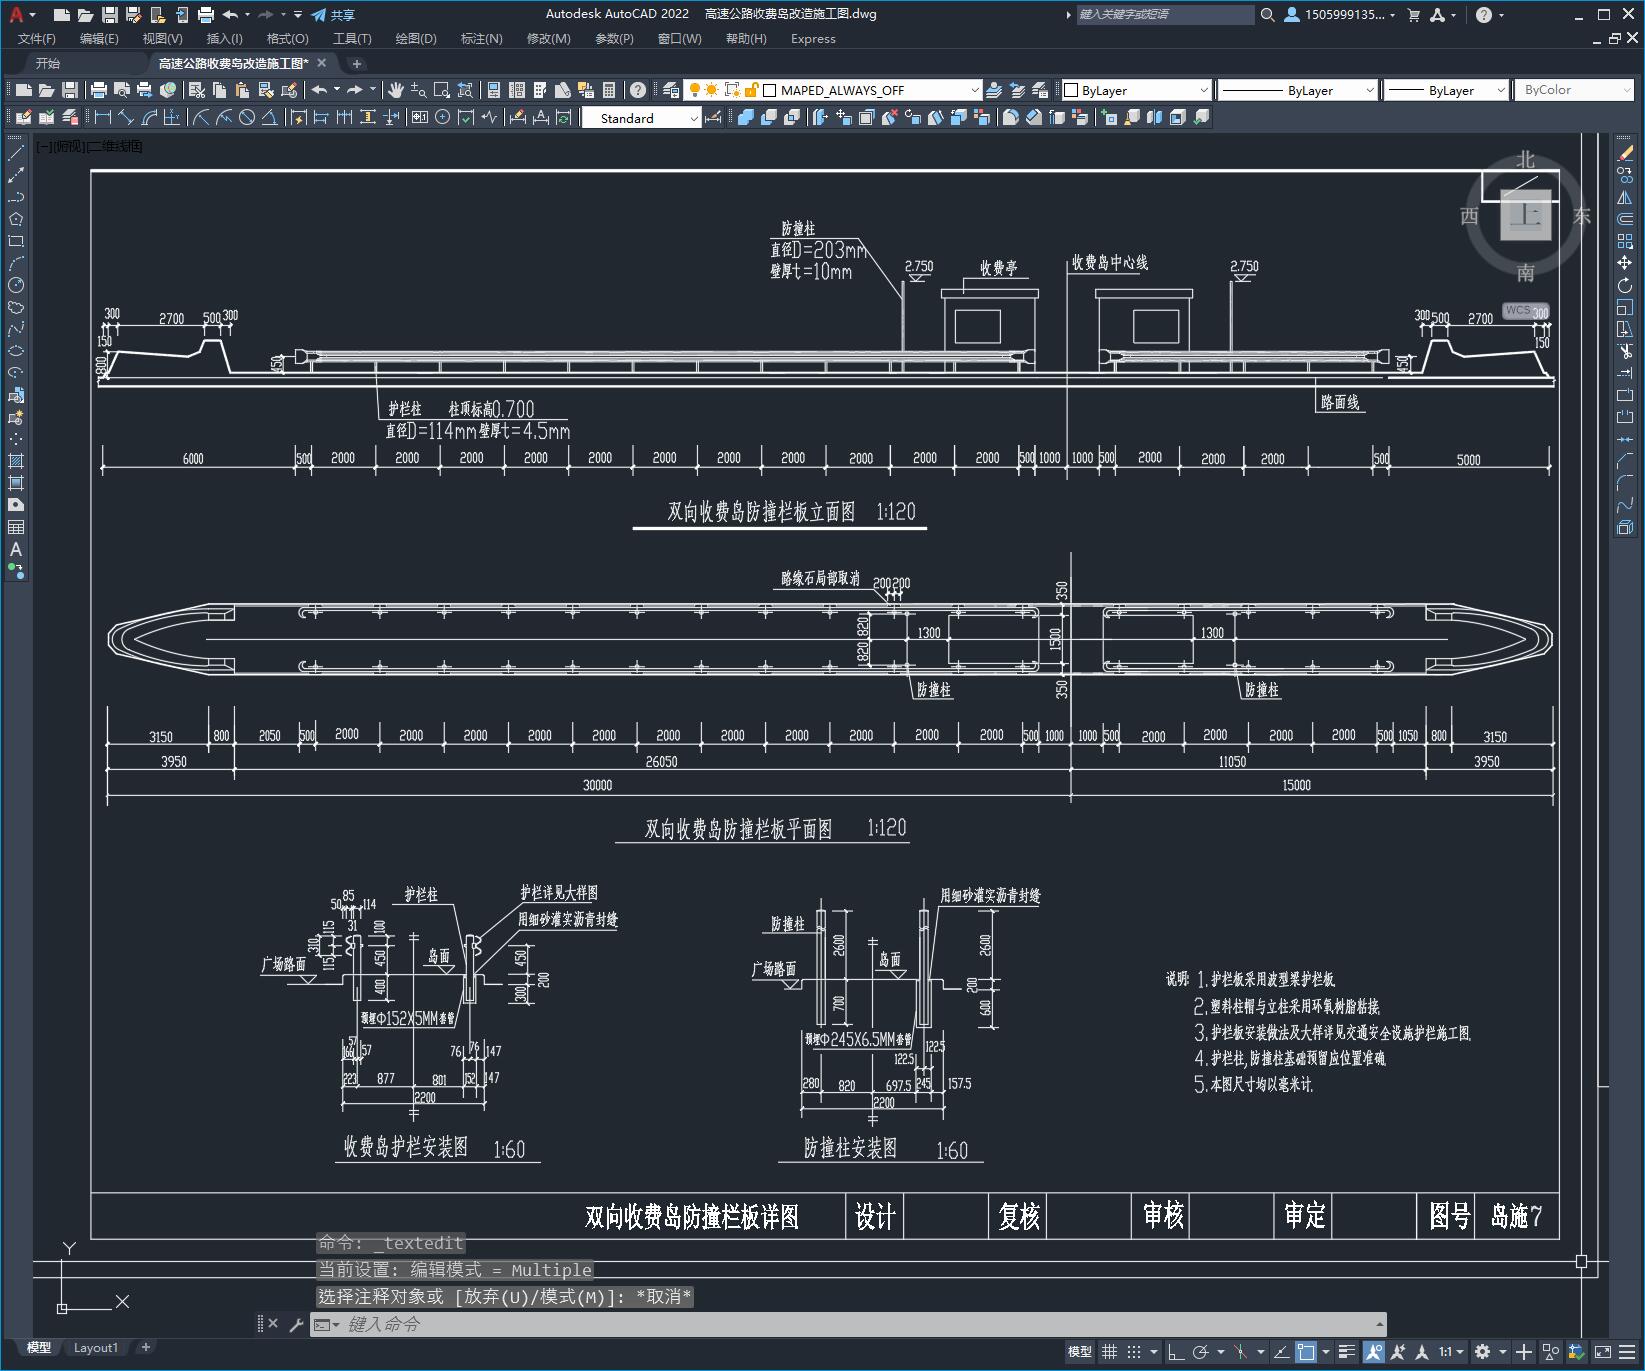Switch to the 开始 tab
The height and width of the screenshot is (1371, 1645).
(x=48, y=63)
